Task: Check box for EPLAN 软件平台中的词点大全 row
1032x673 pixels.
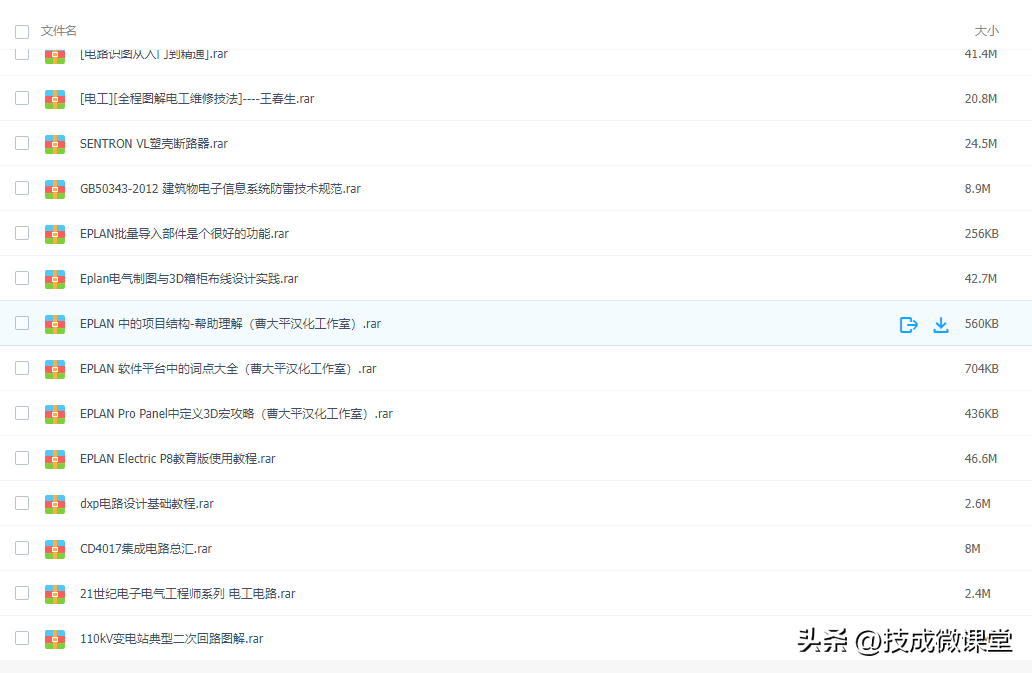Action: 22,368
